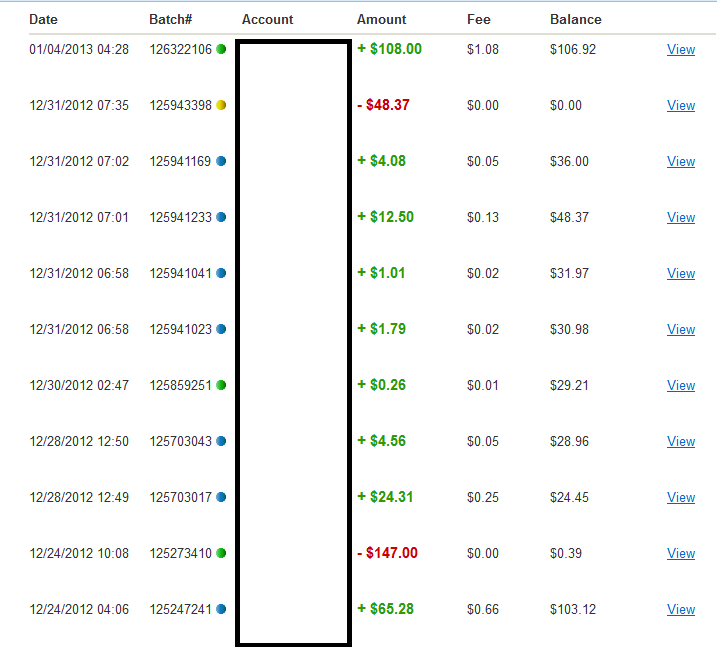Click the blue status dot beside batch 125703043
717x647 pixels.
pyautogui.click(x=221, y=441)
